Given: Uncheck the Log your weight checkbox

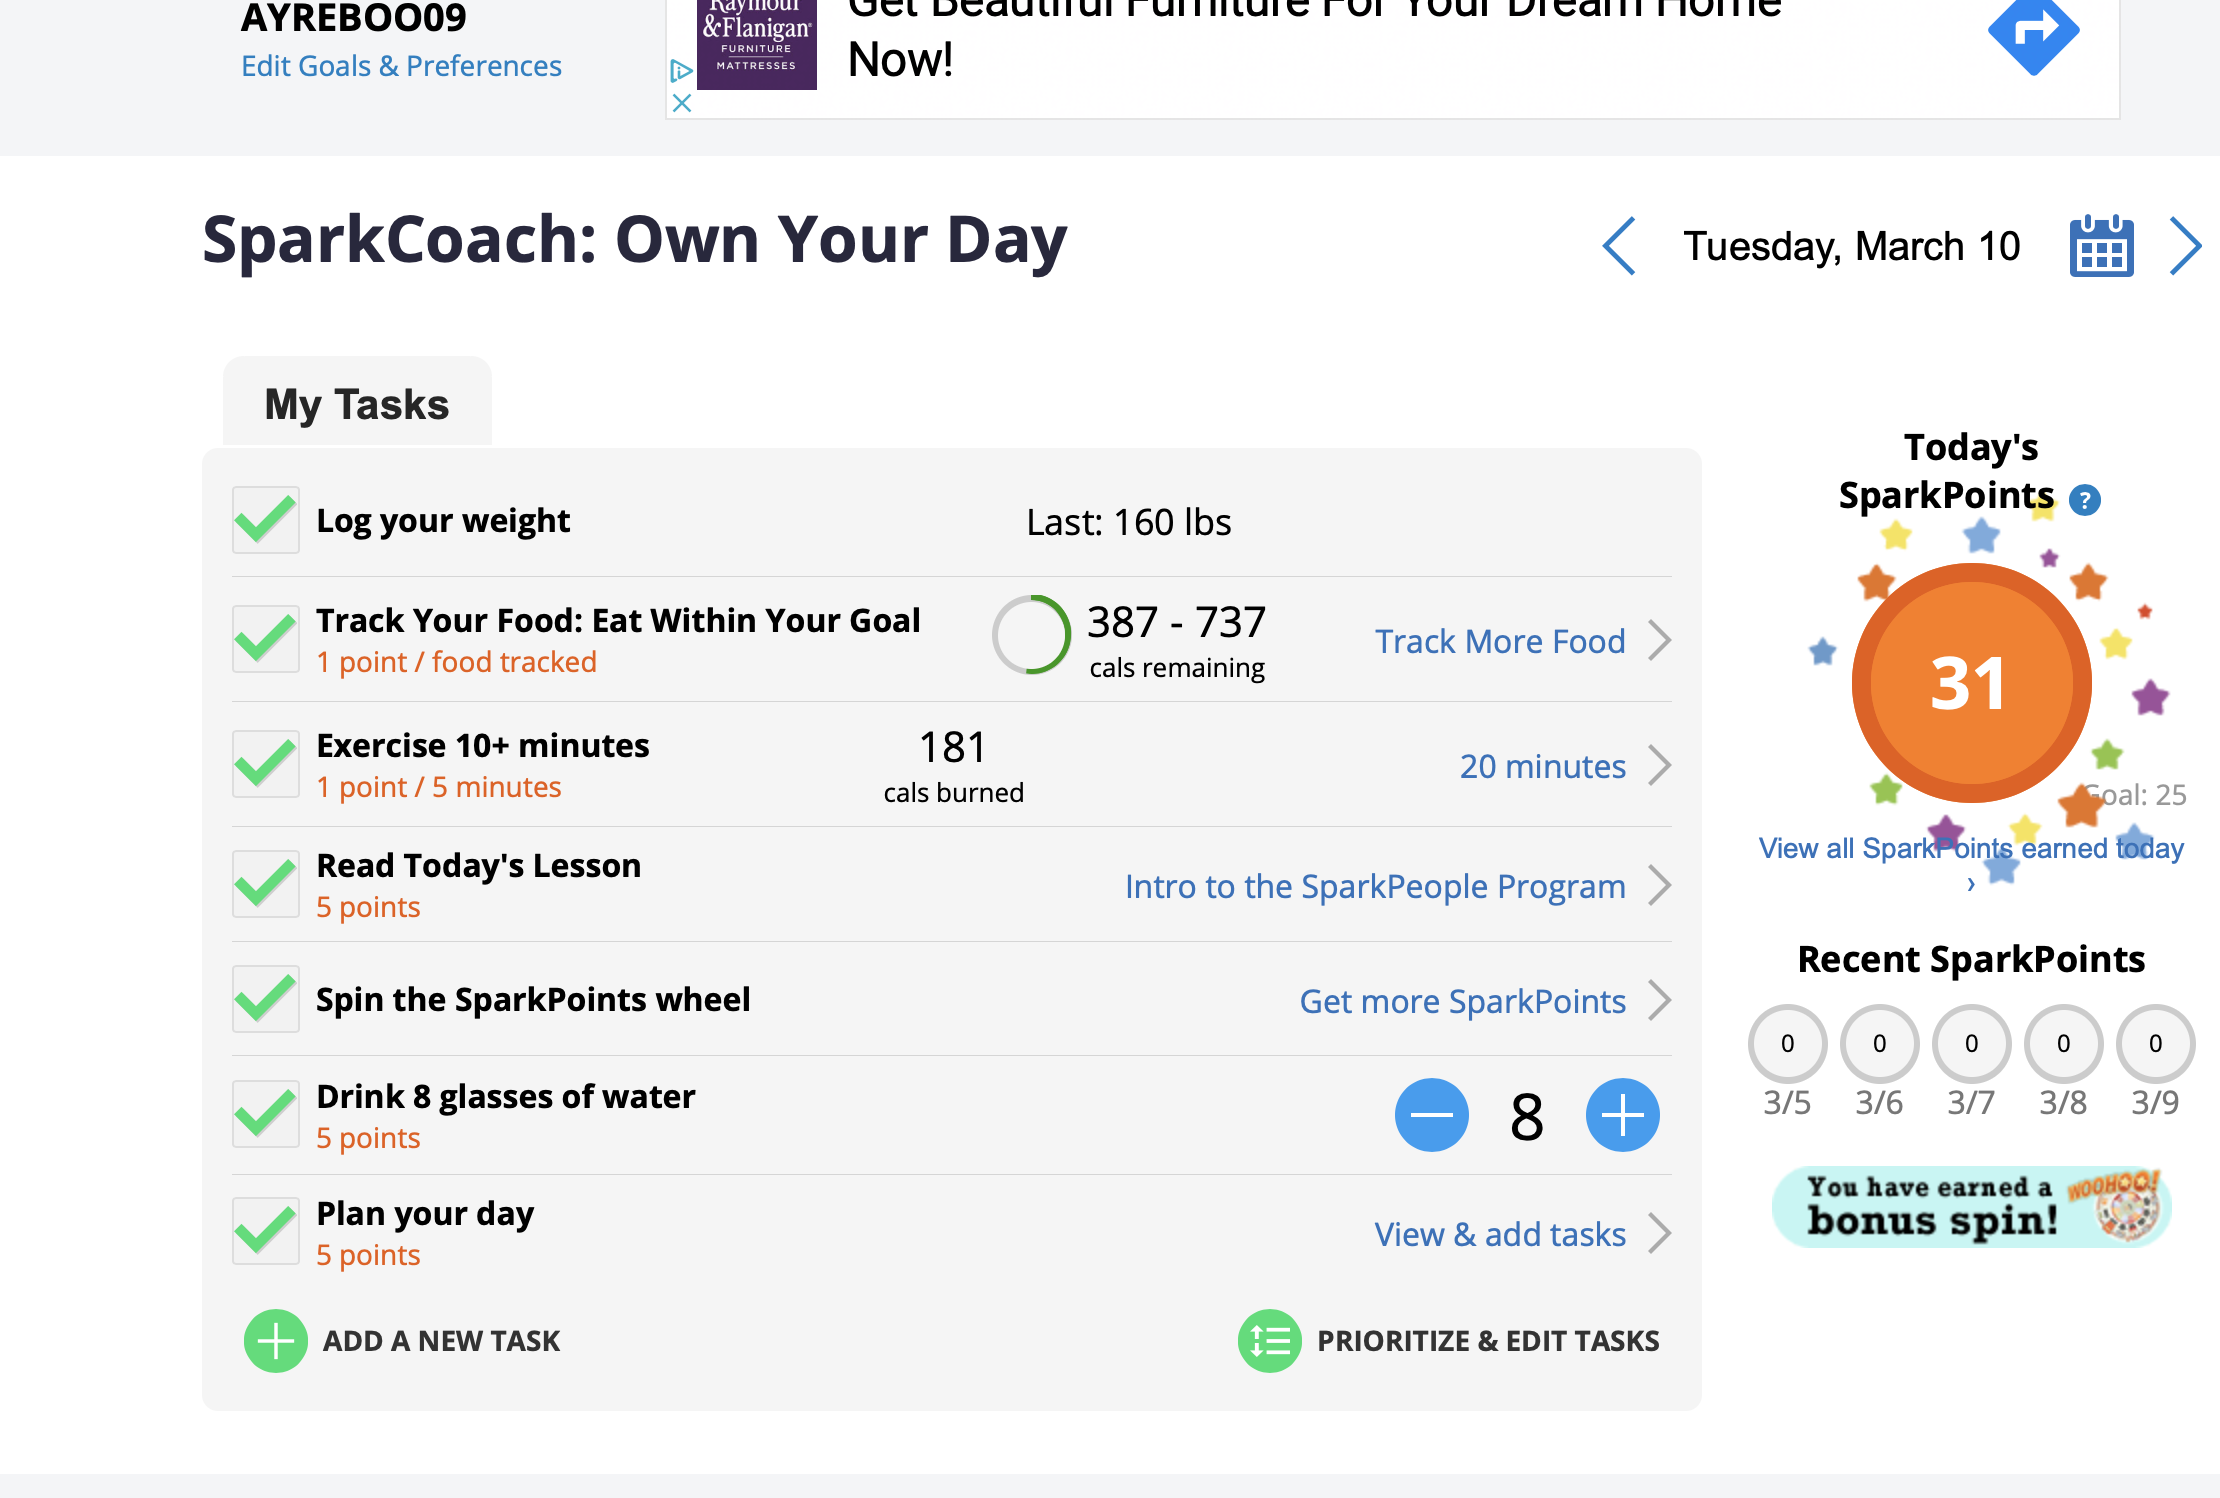Looking at the screenshot, I should coord(266,520).
